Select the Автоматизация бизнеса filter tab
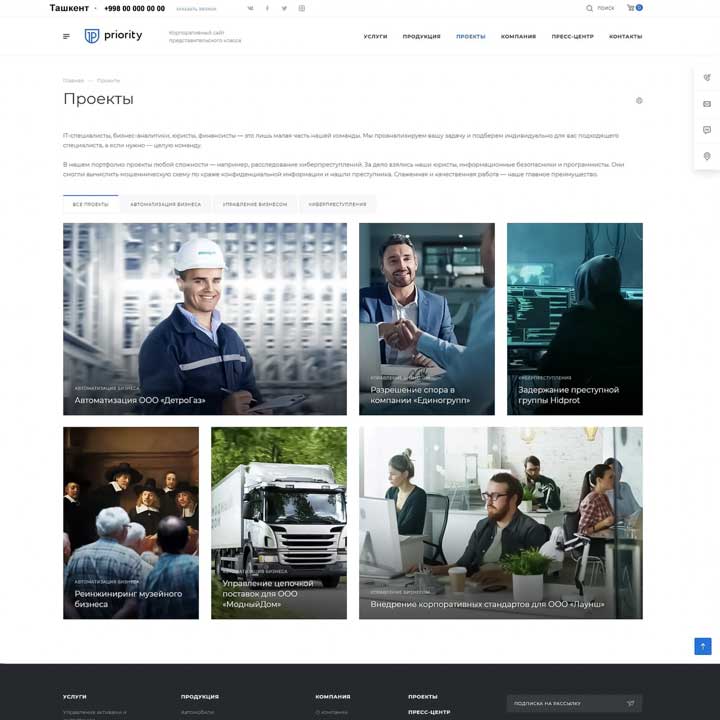 165,204
